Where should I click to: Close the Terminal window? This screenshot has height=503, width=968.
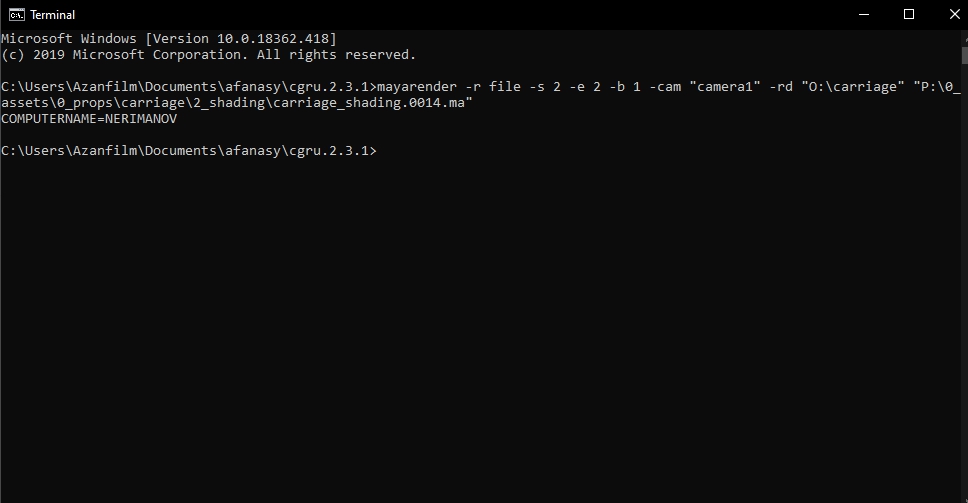coord(954,14)
